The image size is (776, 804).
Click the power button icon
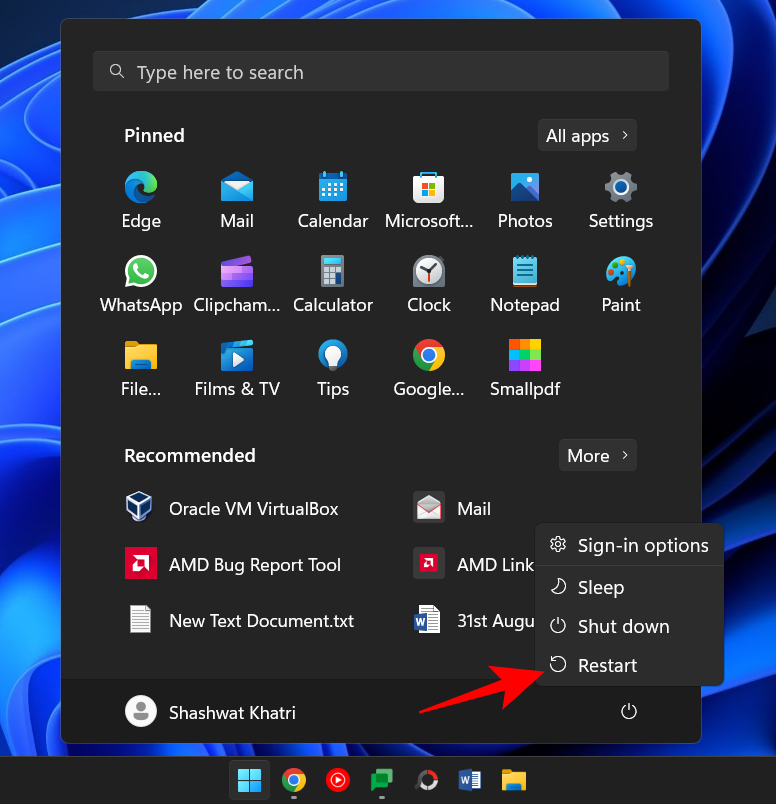pyautogui.click(x=629, y=712)
